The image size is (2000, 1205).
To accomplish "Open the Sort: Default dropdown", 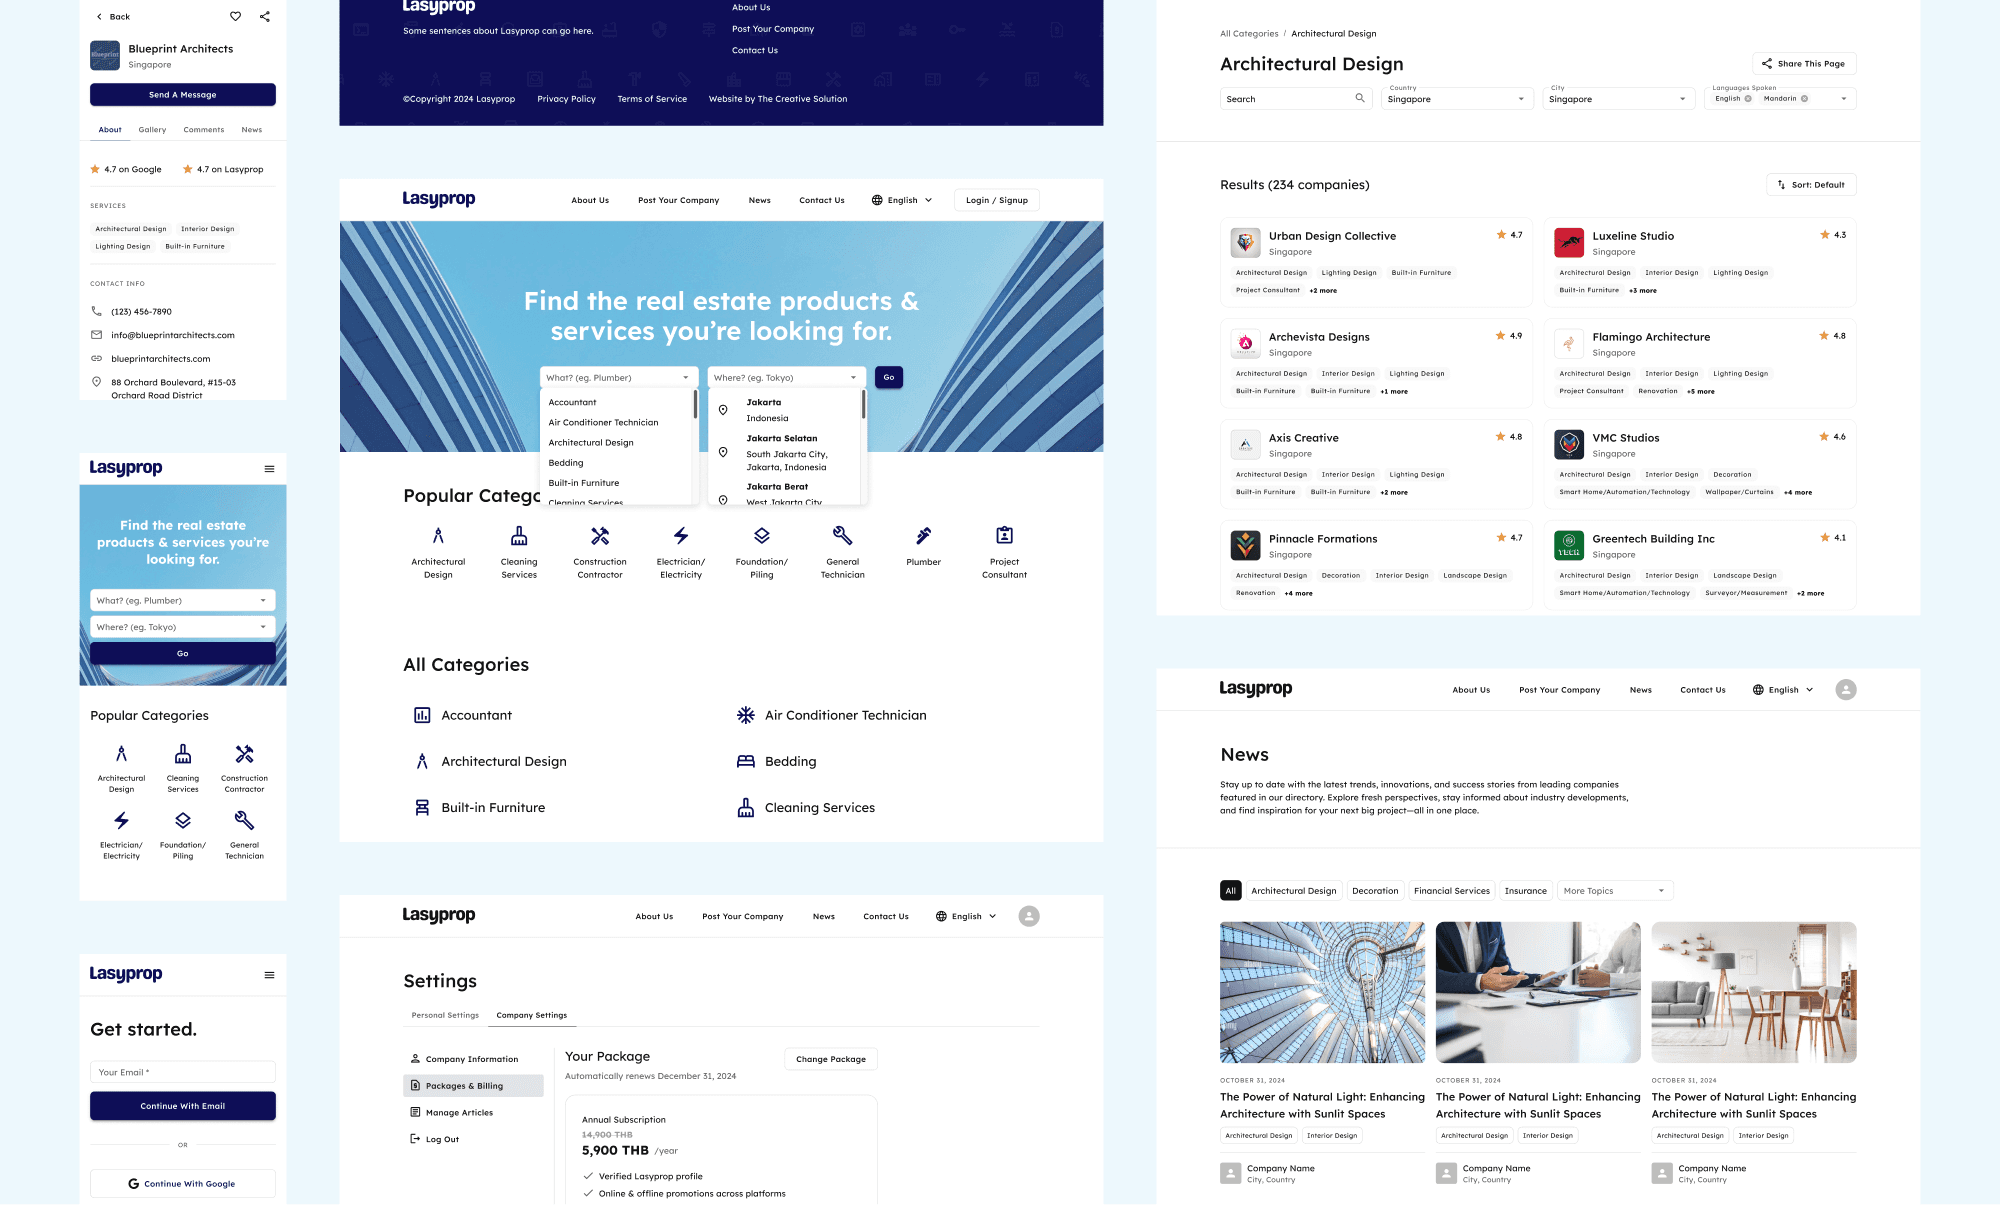I will tap(1811, 185).
